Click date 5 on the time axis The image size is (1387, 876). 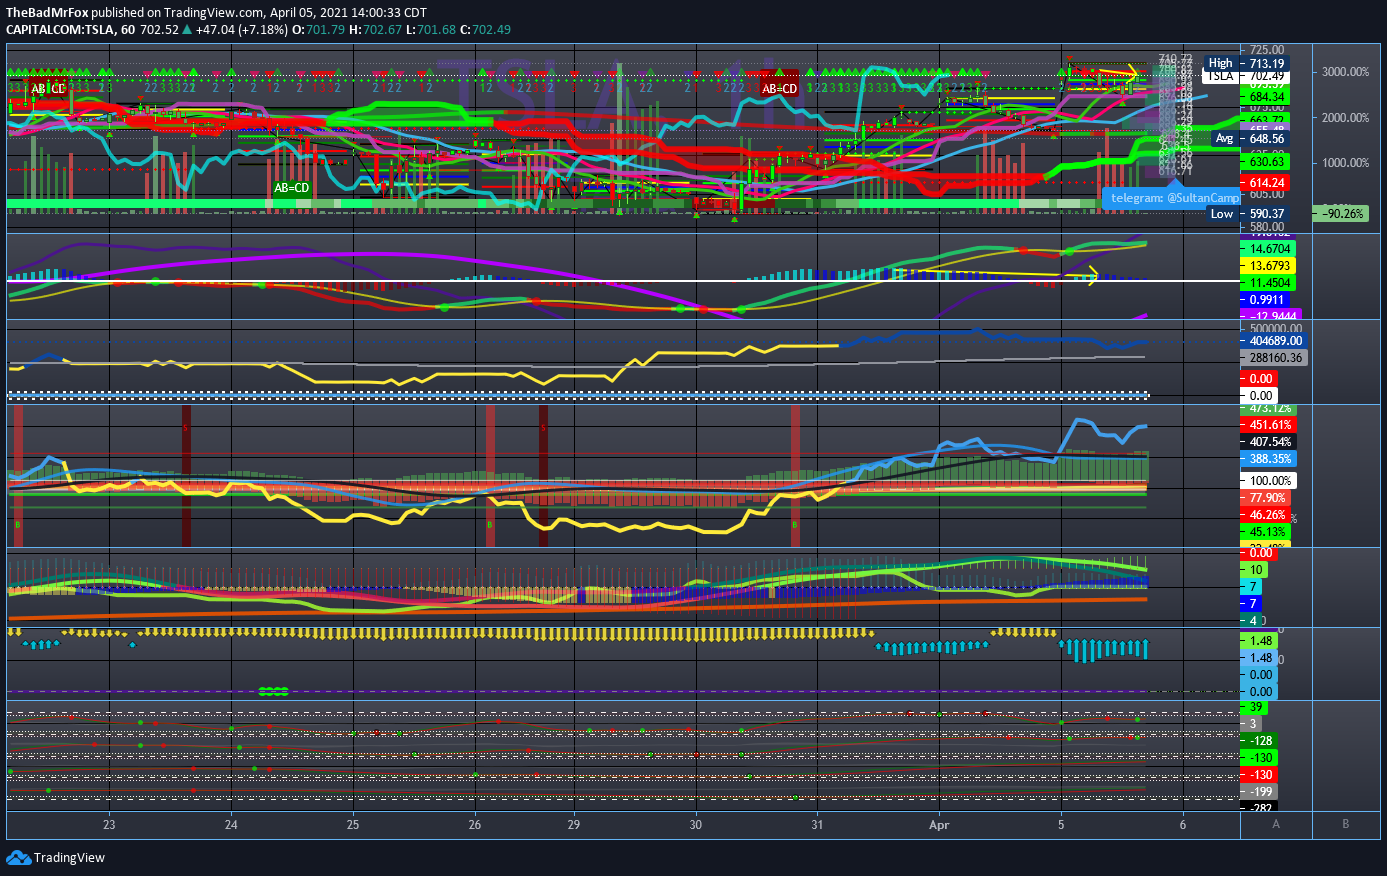click(x=1062, y=825)
